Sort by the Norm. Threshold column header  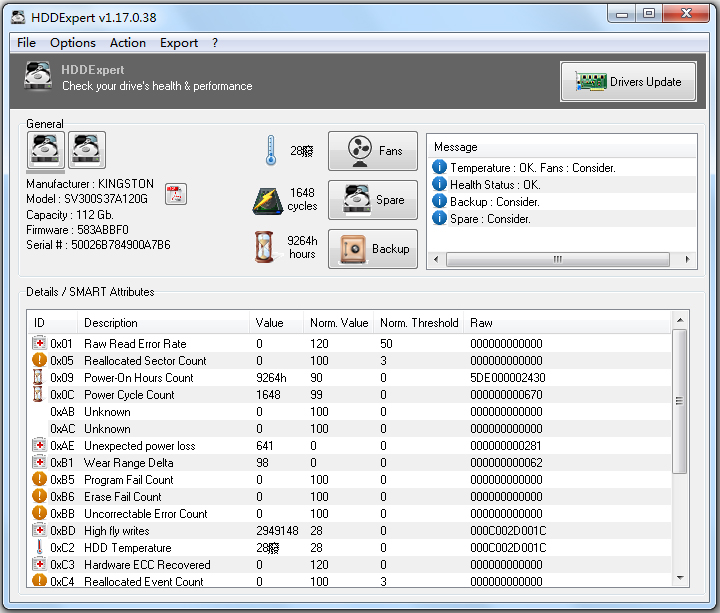[x=418, y=323]
